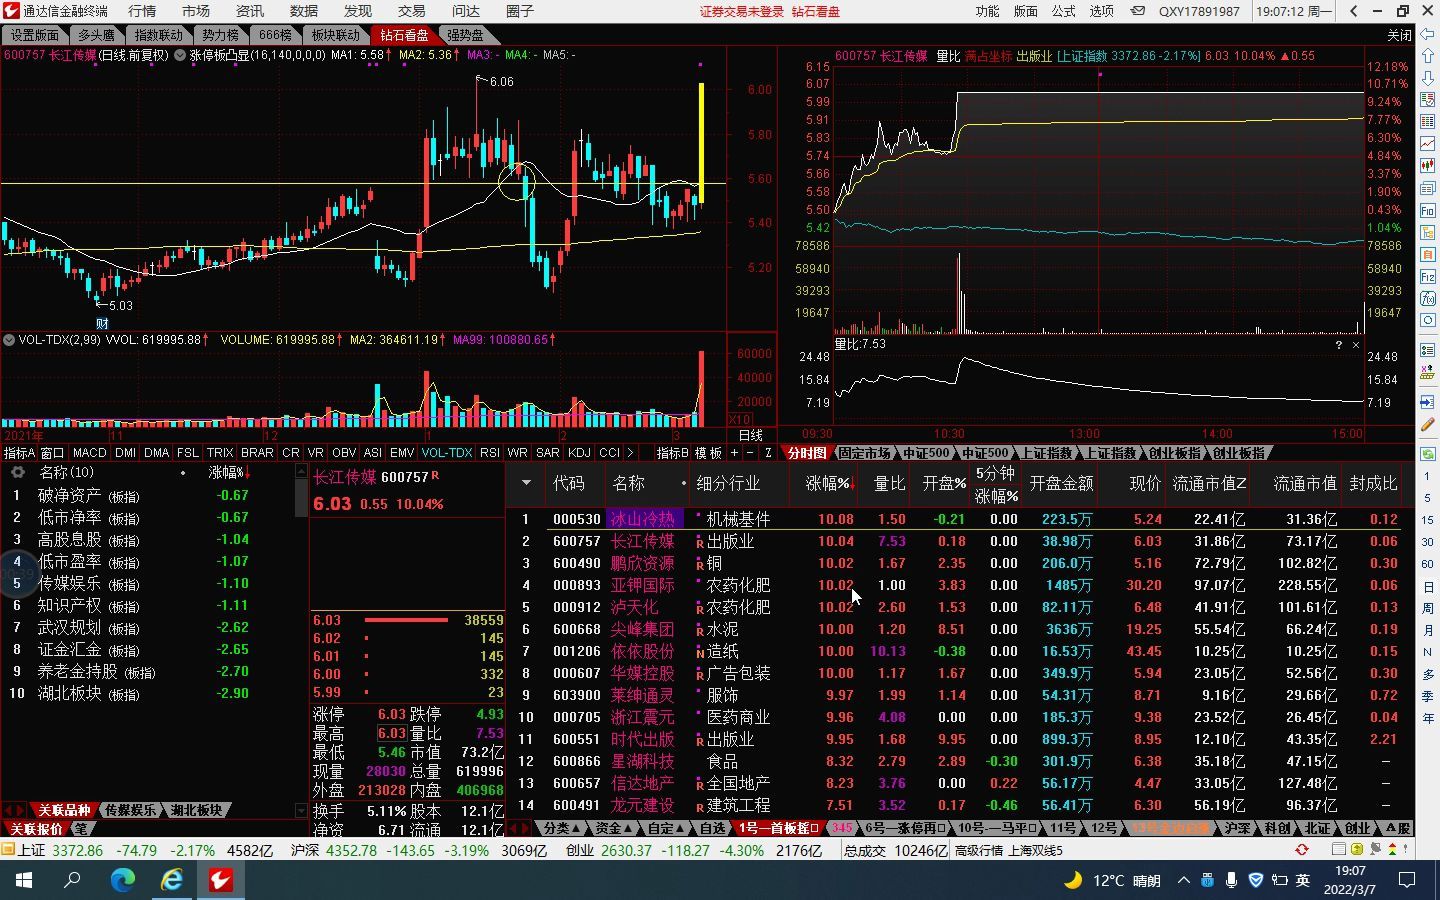Screen dimensions: 1440x900
Task: Open the table column dropdown arrow before 代码
Action: pos(526,482)
